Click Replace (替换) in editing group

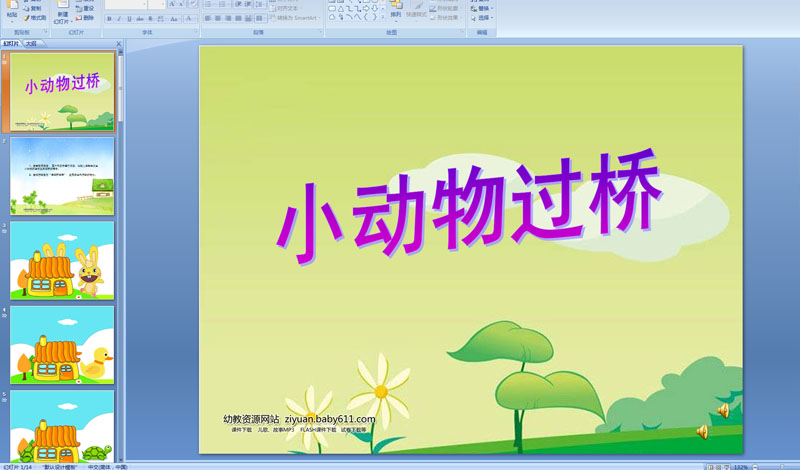(482, 8)
